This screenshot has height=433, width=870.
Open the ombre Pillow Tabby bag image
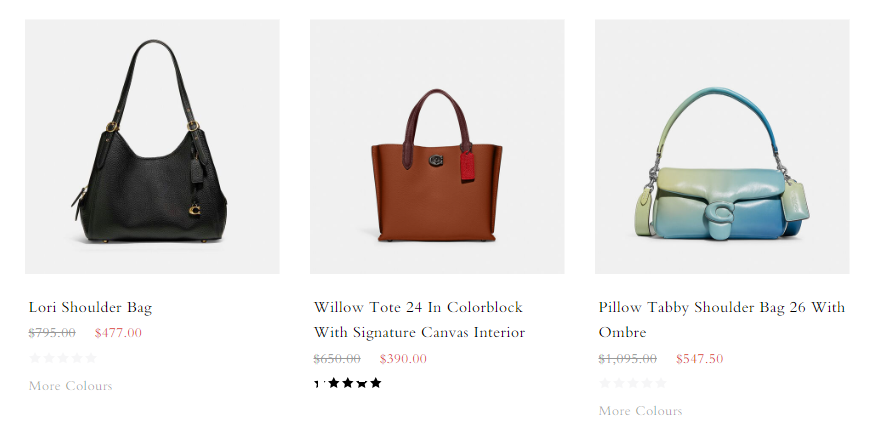tap(722, 147)
